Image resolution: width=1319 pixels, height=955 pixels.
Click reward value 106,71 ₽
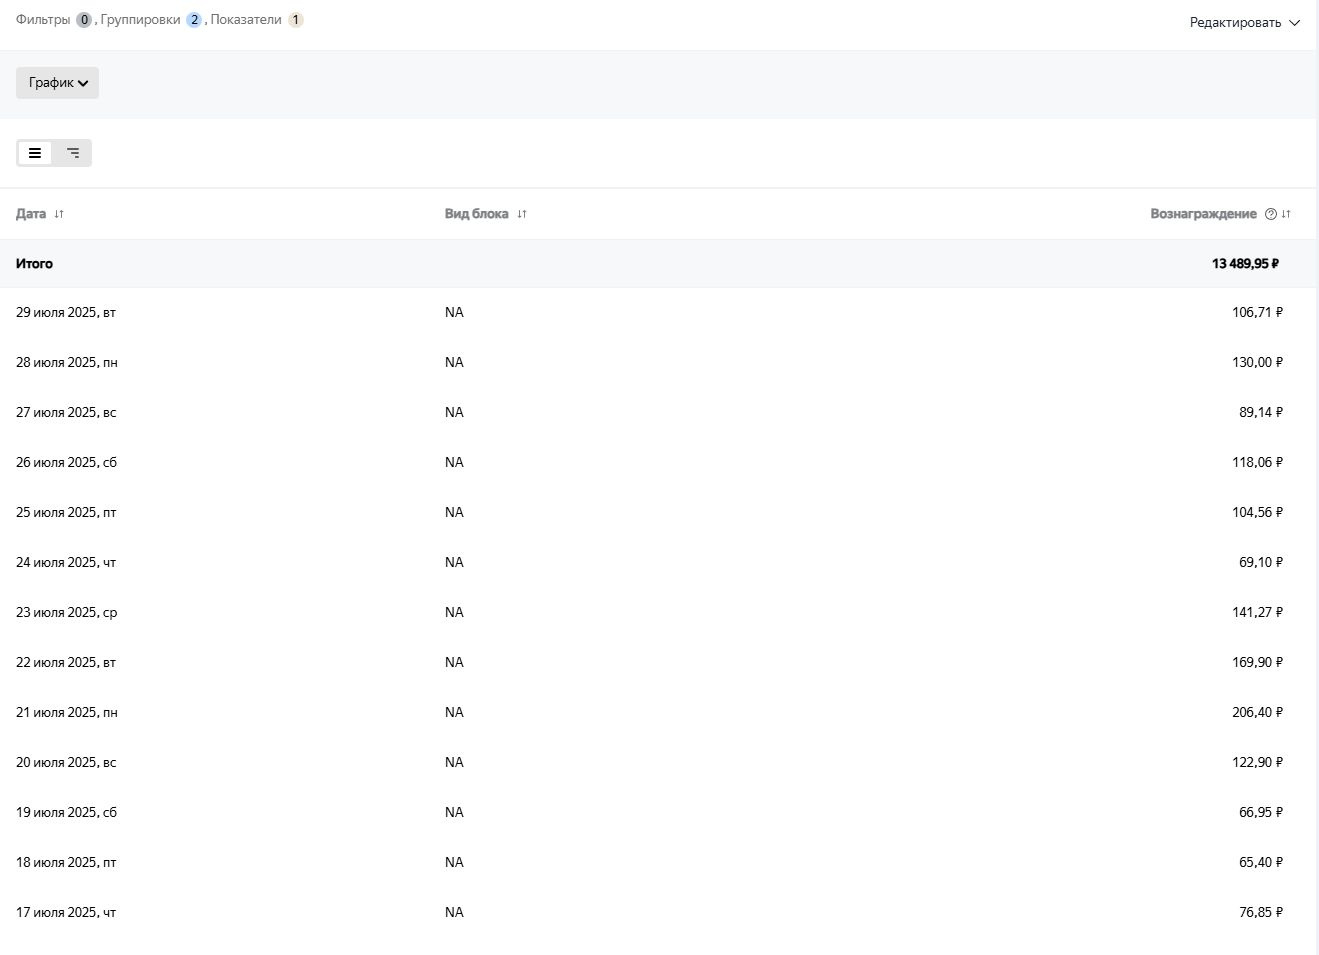1257,312
